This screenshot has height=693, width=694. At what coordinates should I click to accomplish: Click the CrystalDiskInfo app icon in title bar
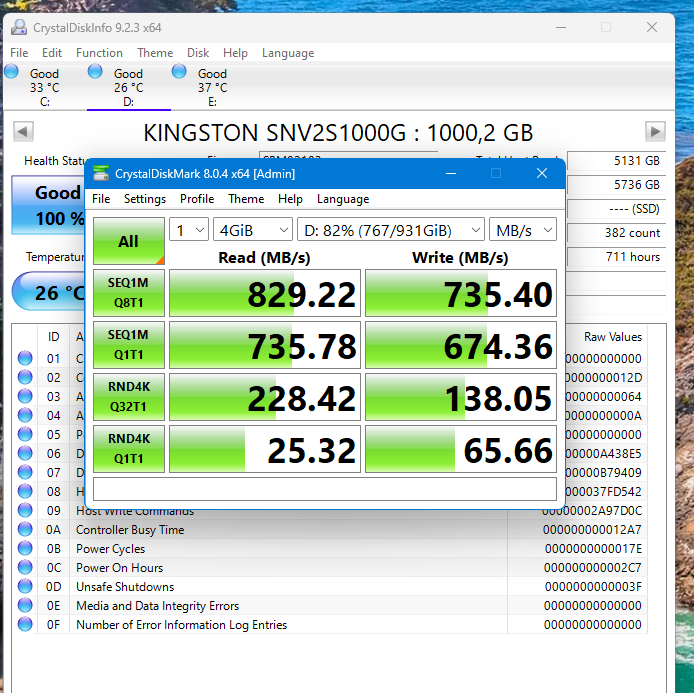[x=19, y=27]
